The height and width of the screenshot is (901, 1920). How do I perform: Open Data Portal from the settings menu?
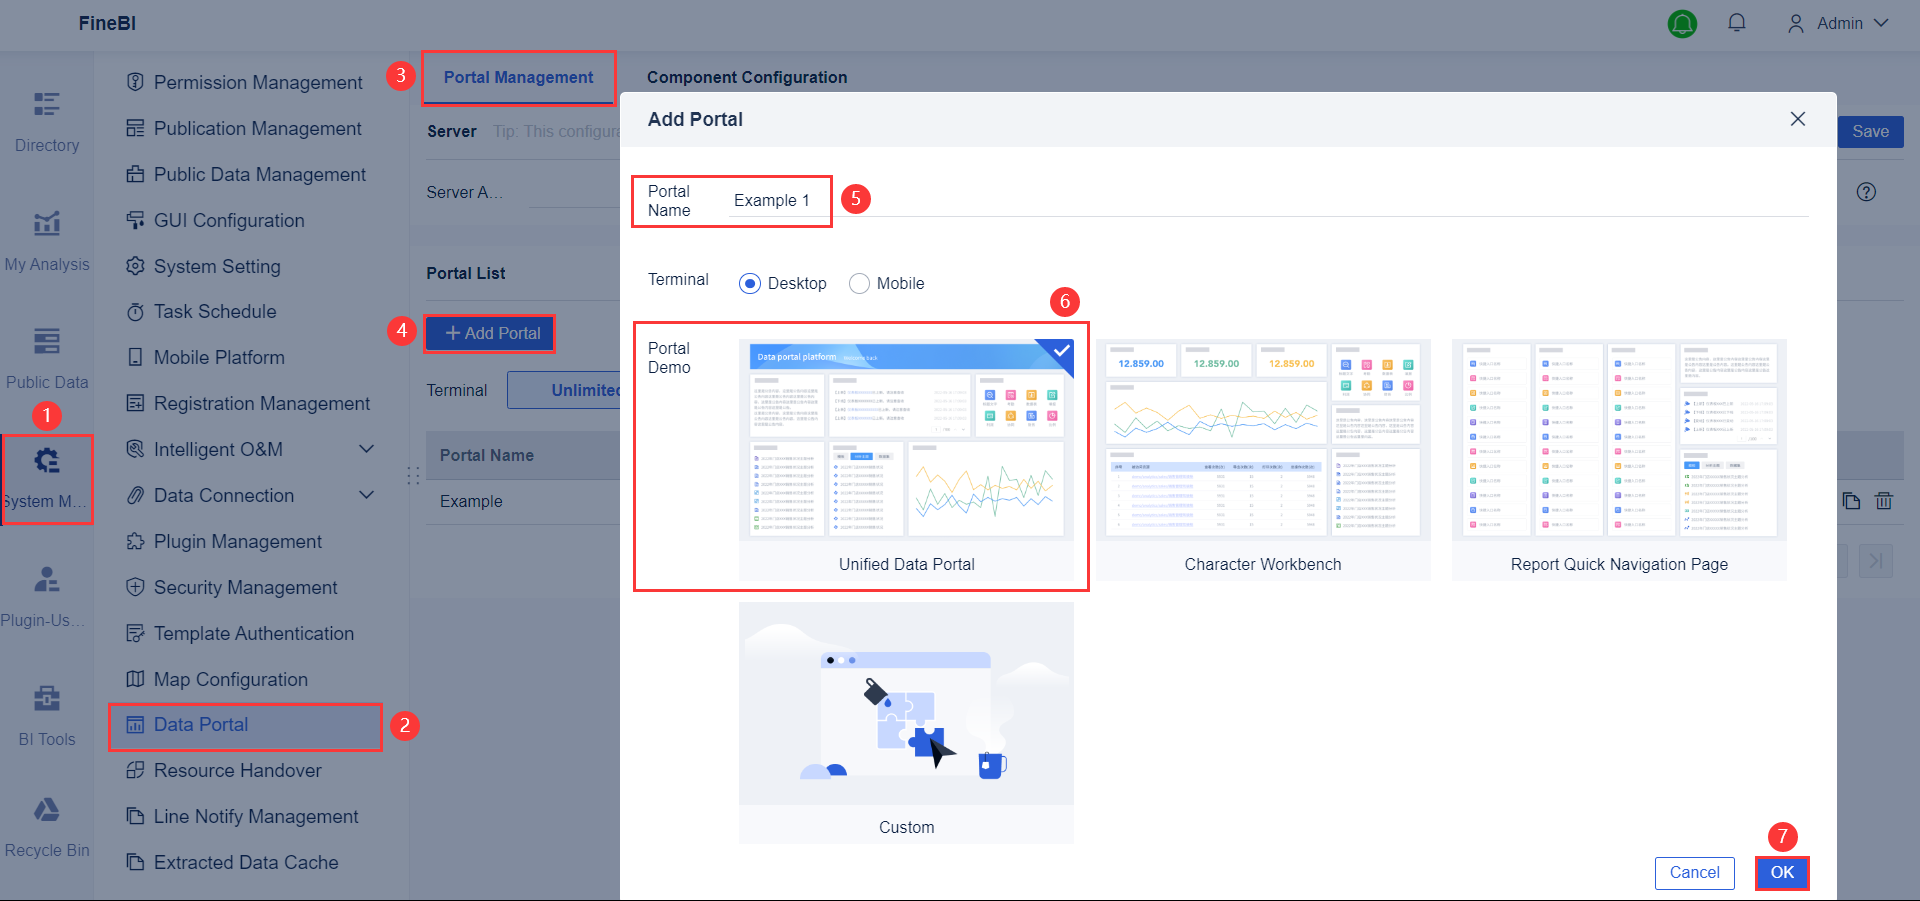pos(200,724)
